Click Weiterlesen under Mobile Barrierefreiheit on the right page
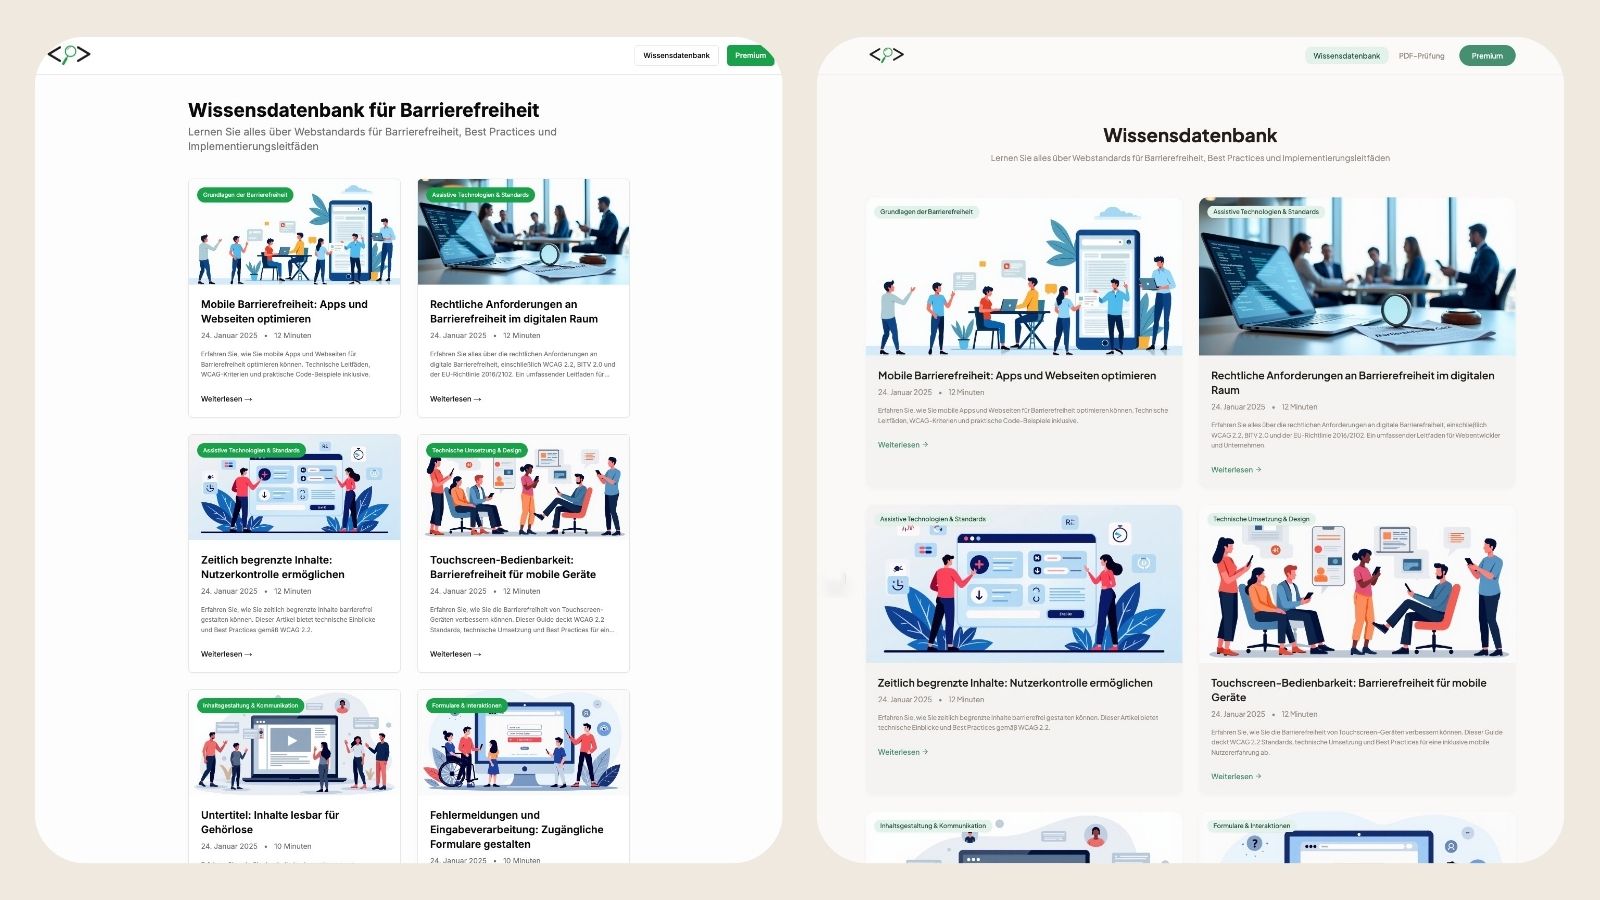1600x900 pixels. pyautogui.click(x=903, y=445)
